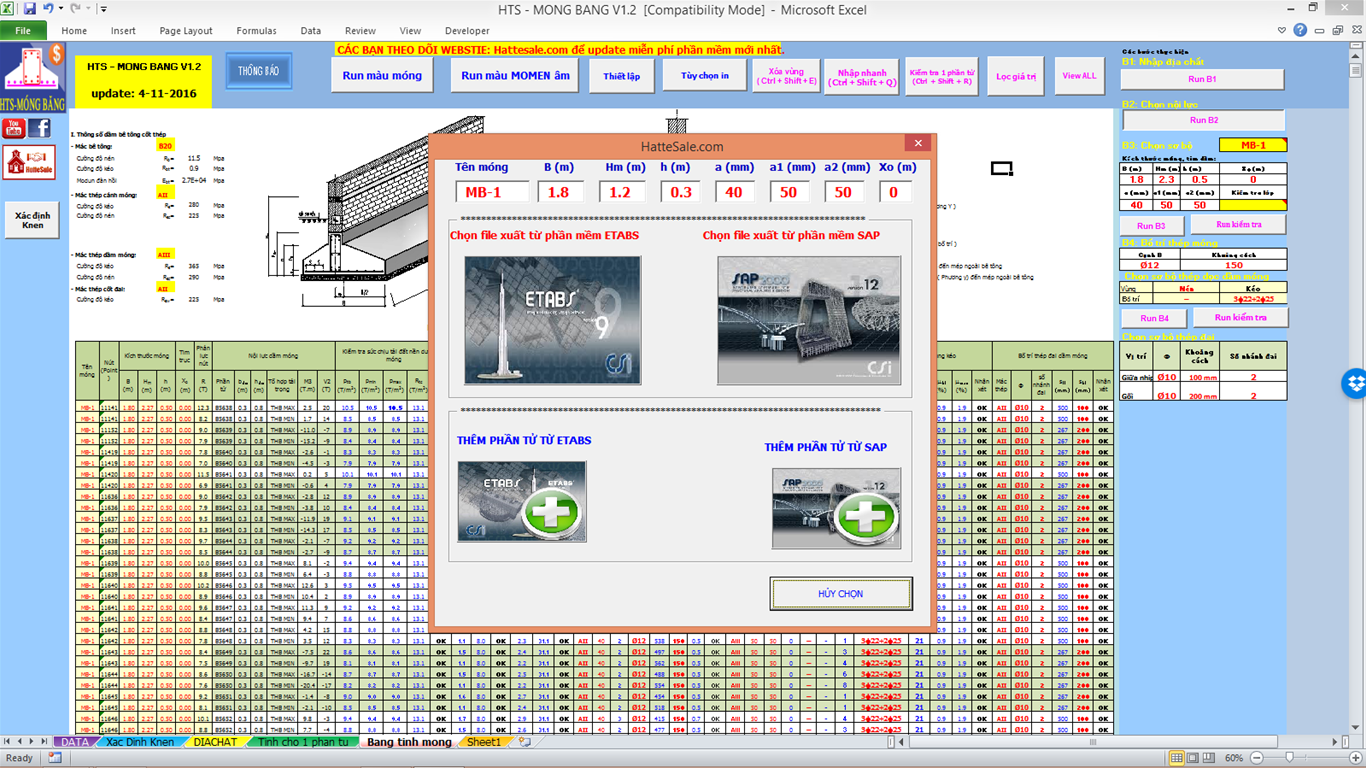Open the YouTube icon link
Viewport: 1366px width, 768px height.
[x=15, y=128]
